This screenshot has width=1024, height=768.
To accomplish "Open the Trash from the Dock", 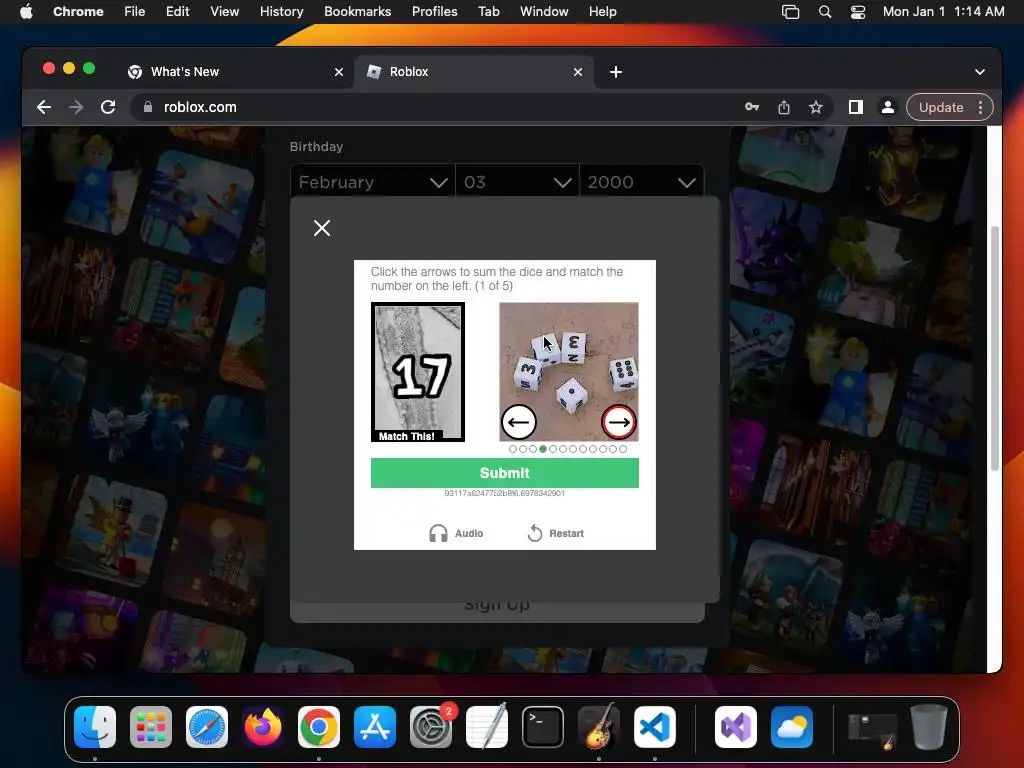I will 929,726.
